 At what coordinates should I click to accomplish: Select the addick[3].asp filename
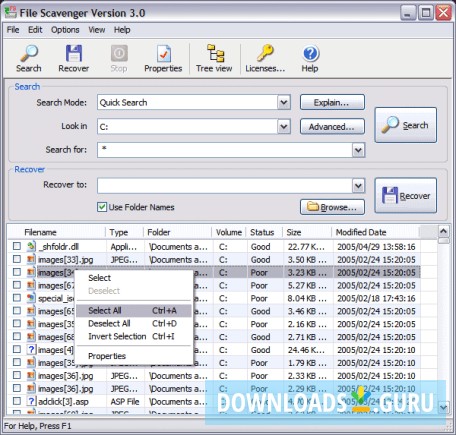point(63,402)
